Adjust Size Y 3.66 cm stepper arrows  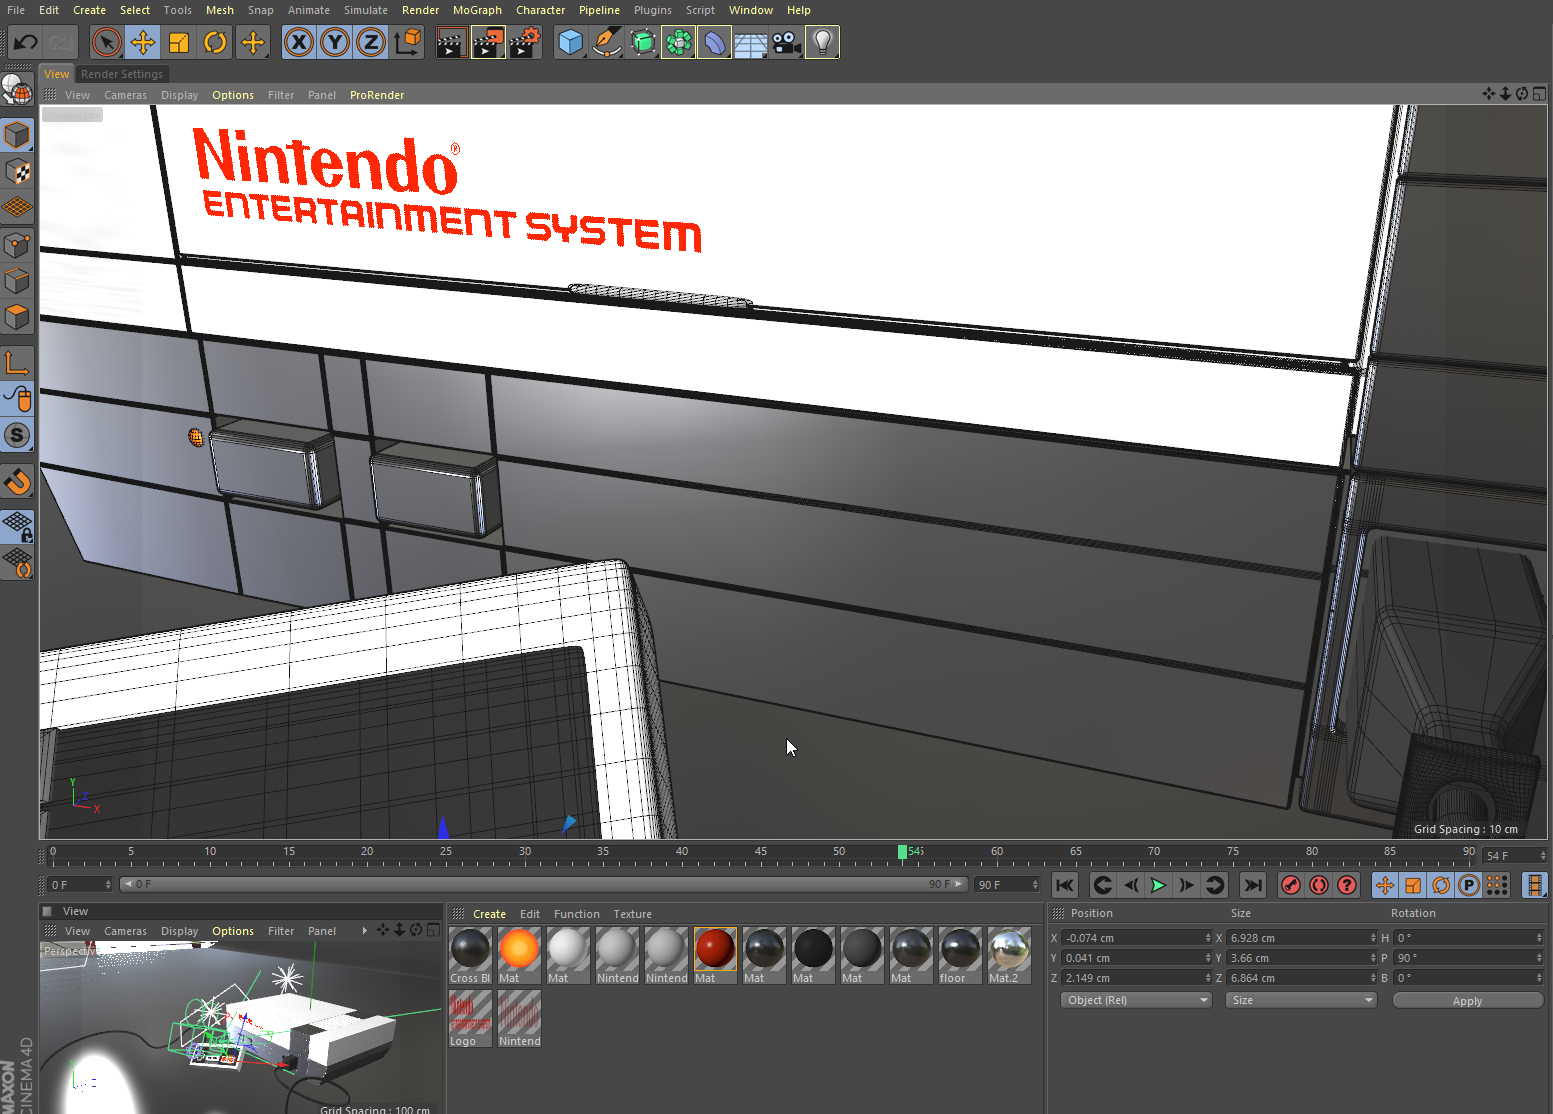pos(1372,958)
